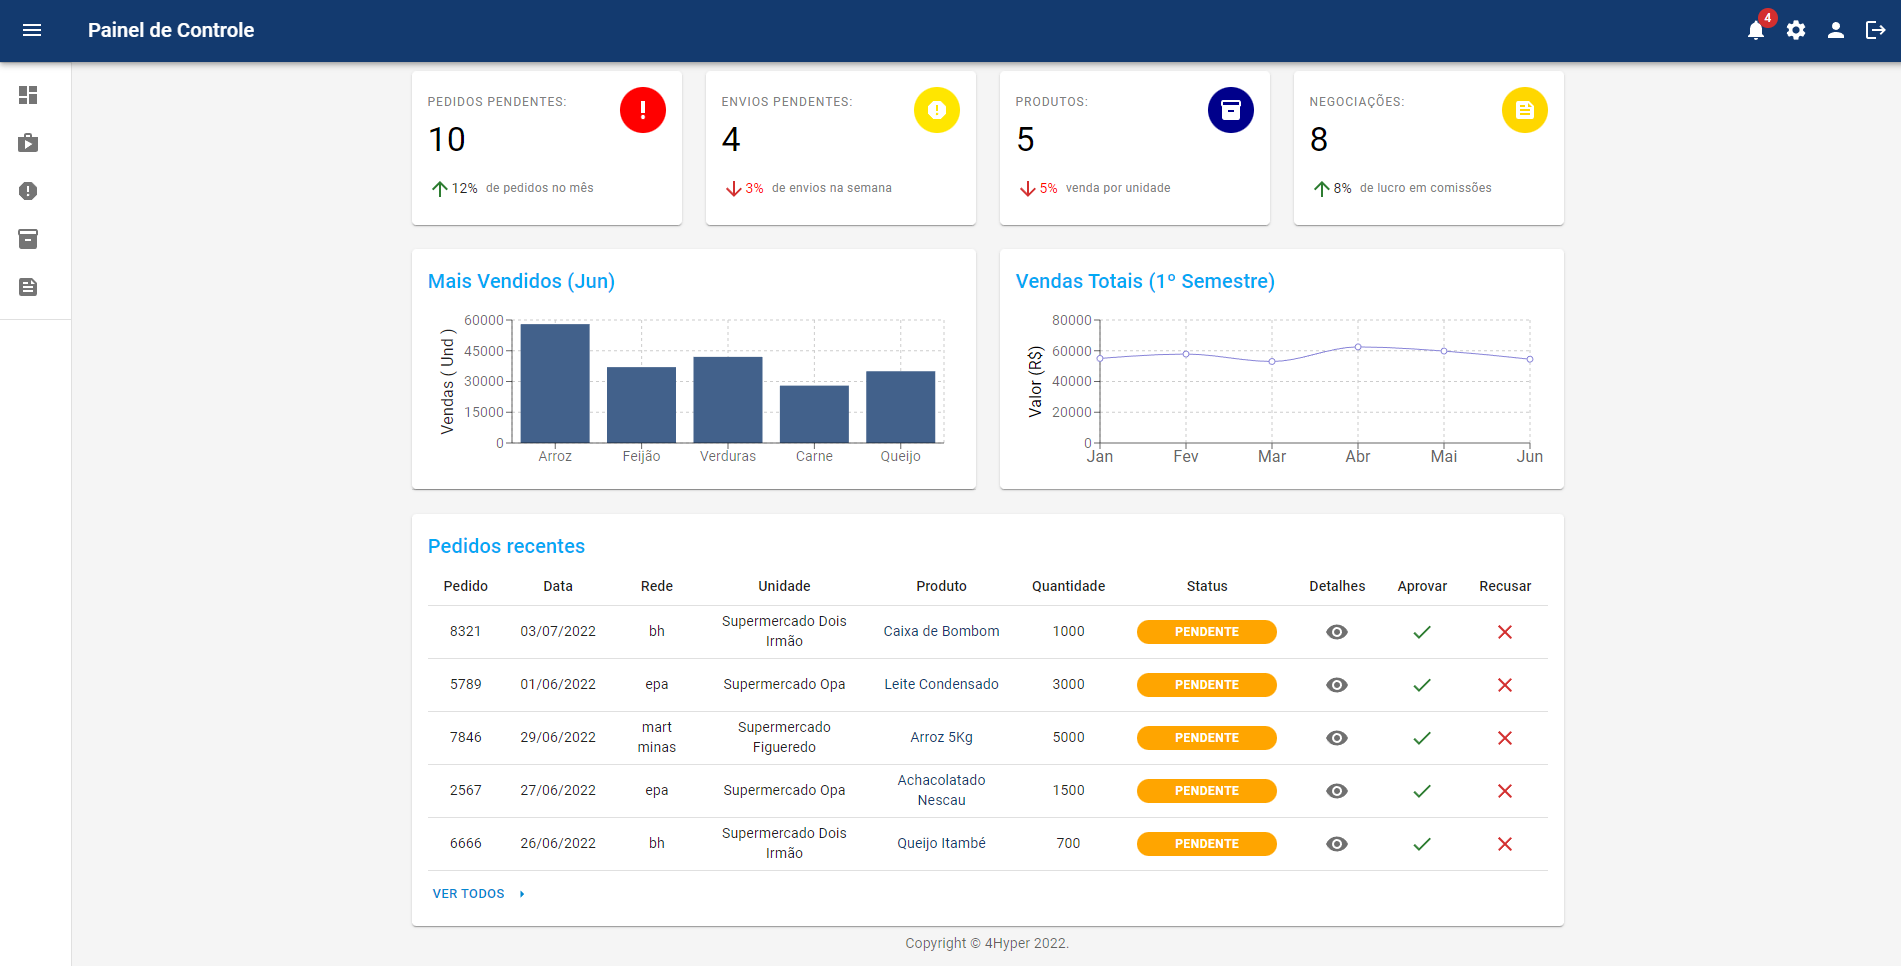
Task: Expand VER TODOS arrow
Action: point(522,894)
